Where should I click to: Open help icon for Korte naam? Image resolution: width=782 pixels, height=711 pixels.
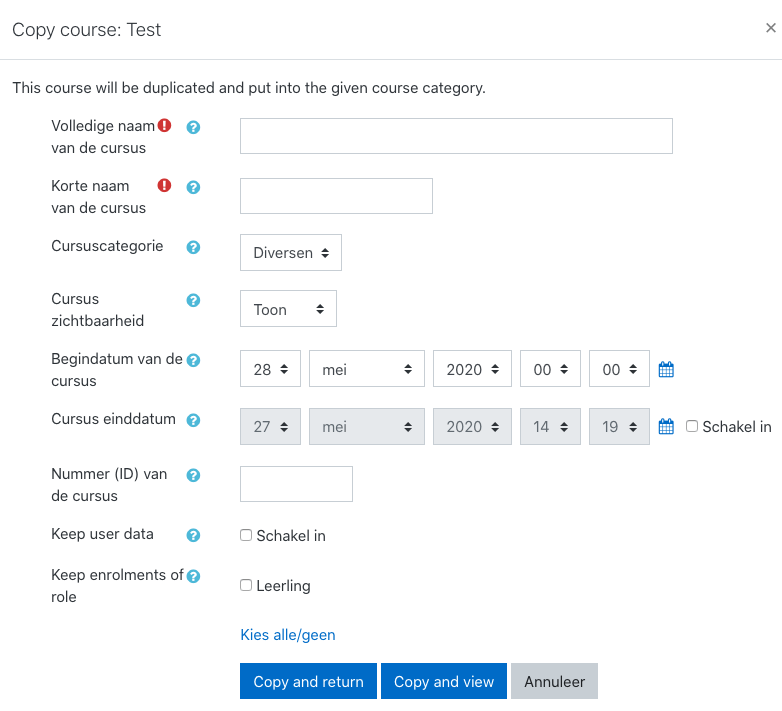[193, 187]
